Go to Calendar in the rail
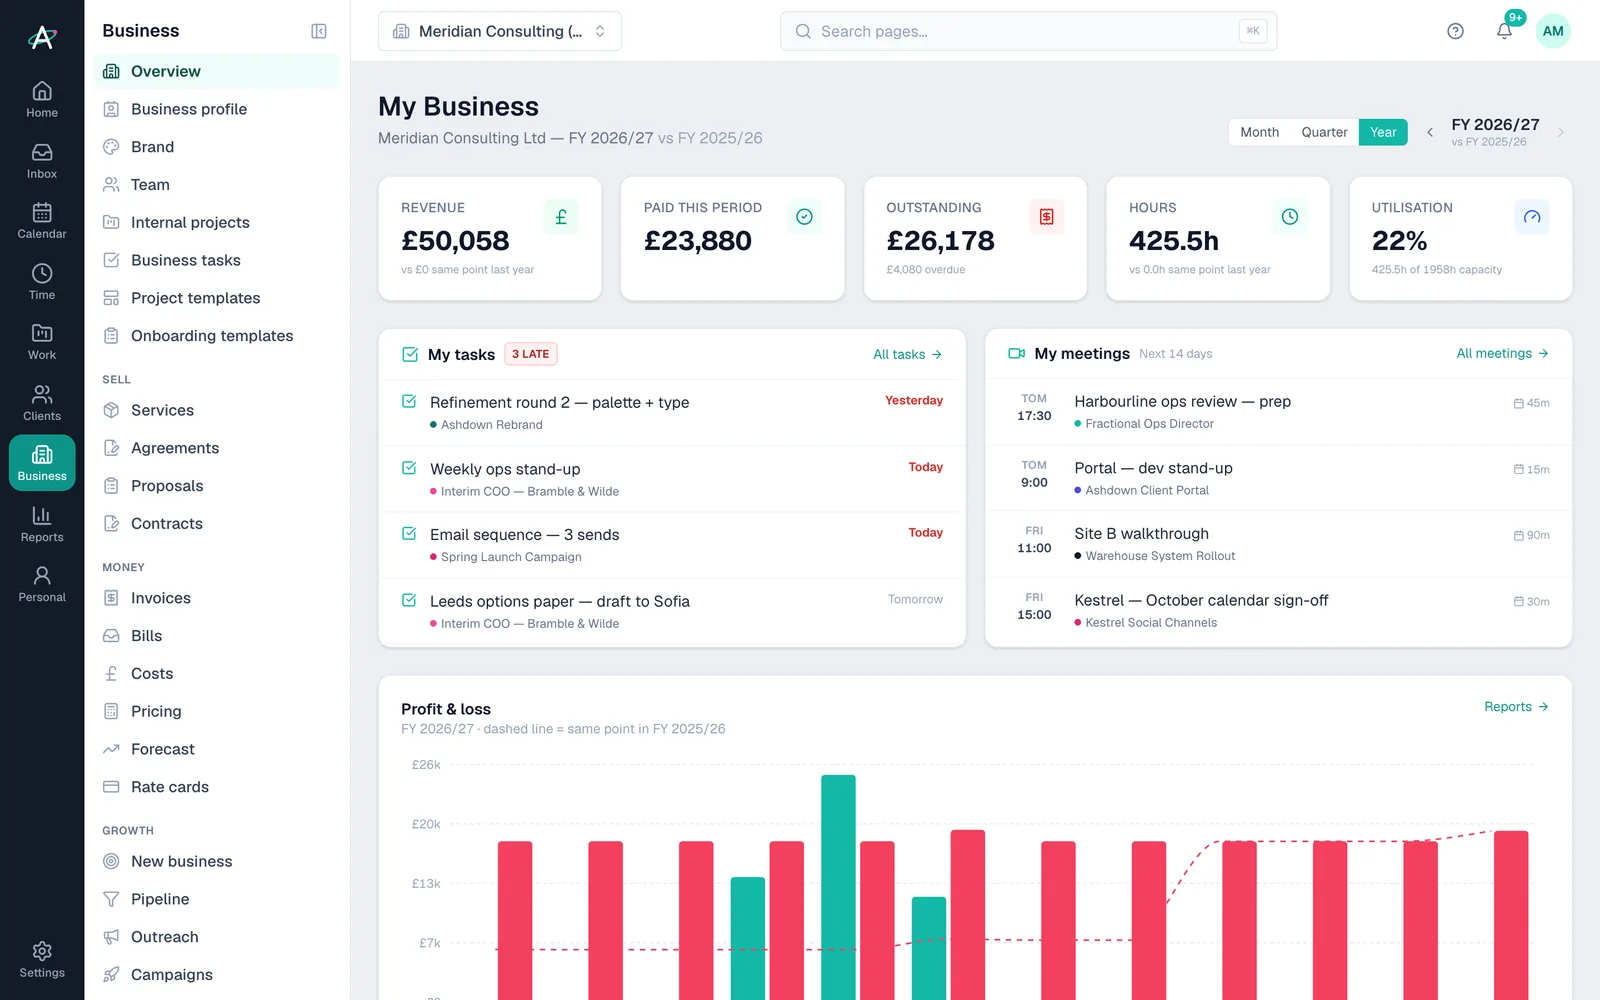This screenshot has width=1600, height=1000. (42, 221)
